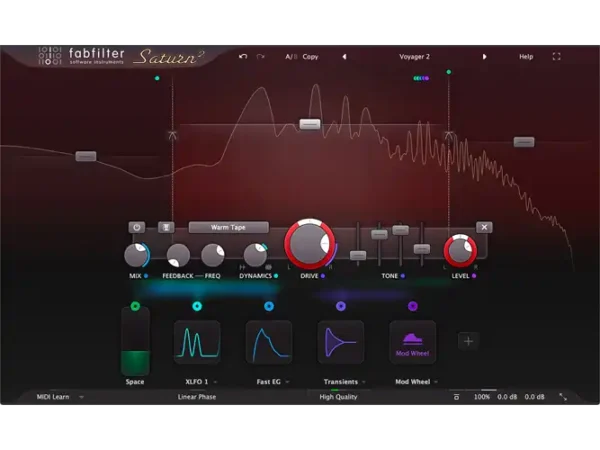
Task: Click the FabFilter logo
Action: (82, 56)
